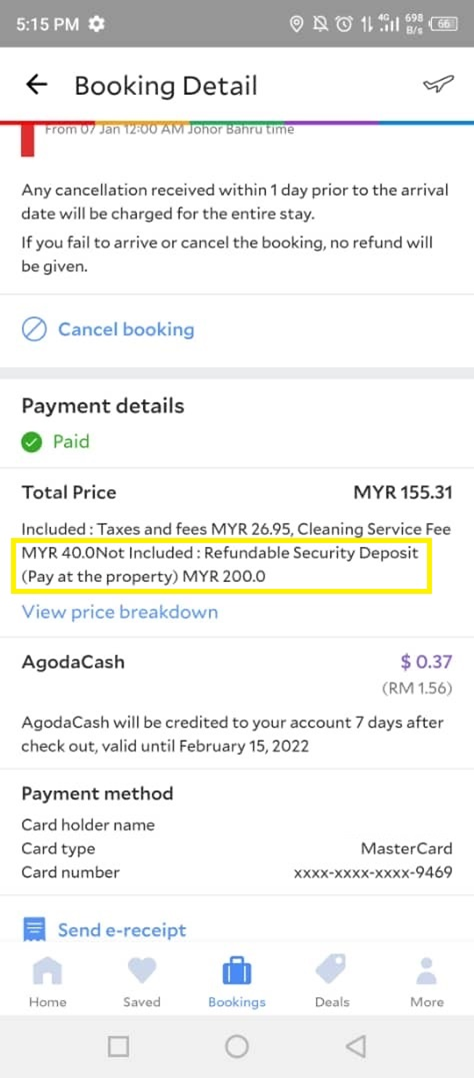The width and height of the screenshot is (474, 1078).
Task: Tap Android back triangle button
Action: point(355,1046)
